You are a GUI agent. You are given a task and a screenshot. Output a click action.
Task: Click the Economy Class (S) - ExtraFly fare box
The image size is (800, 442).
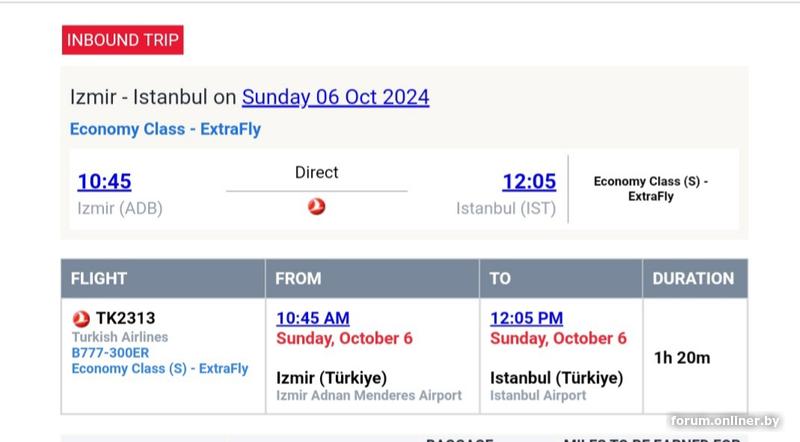(x=650, y=189)
